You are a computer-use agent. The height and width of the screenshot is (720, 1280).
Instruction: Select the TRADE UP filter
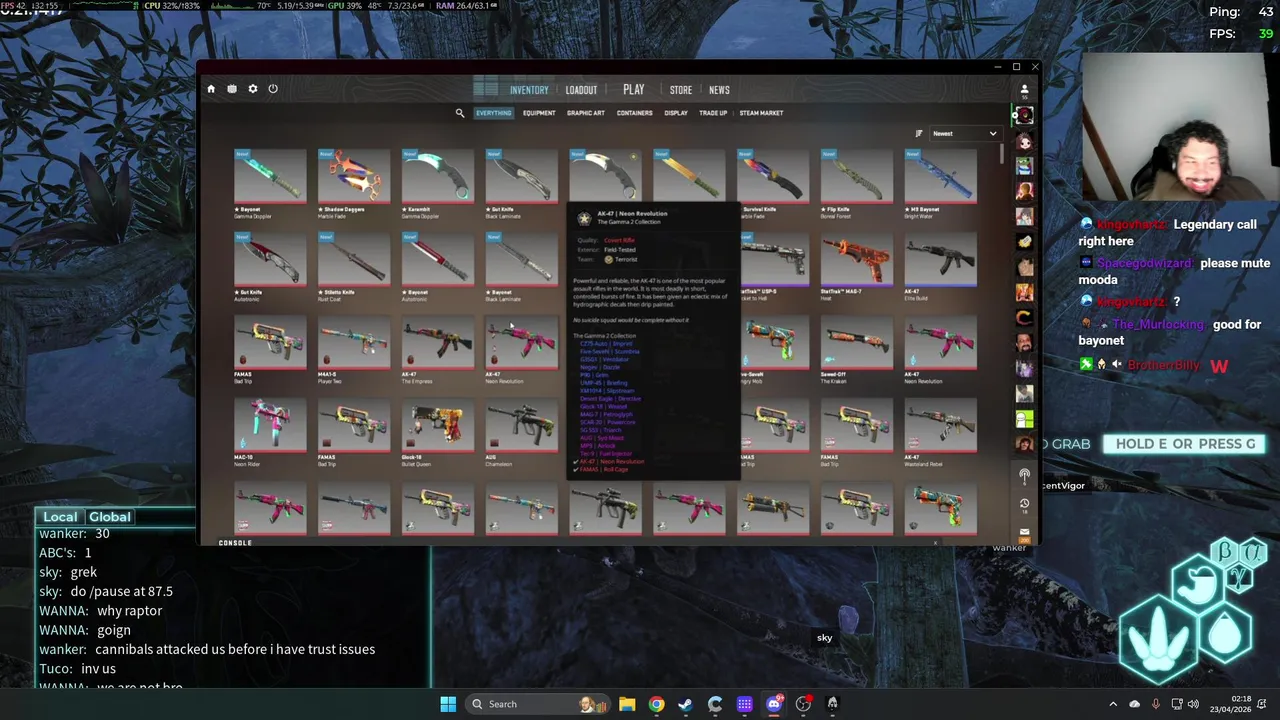coord(713,113)
